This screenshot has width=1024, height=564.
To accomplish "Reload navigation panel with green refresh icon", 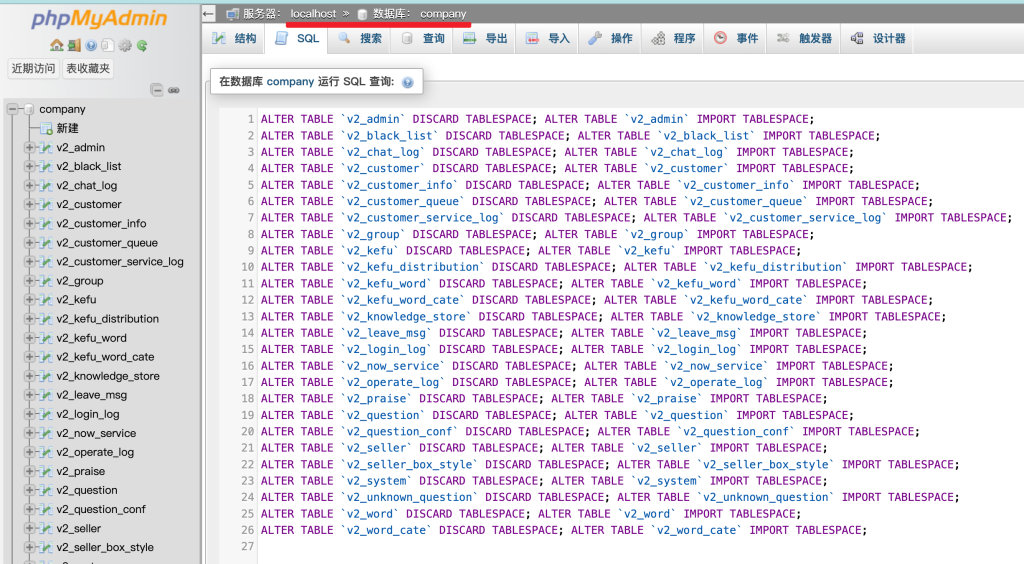I will tap(142, 46).
